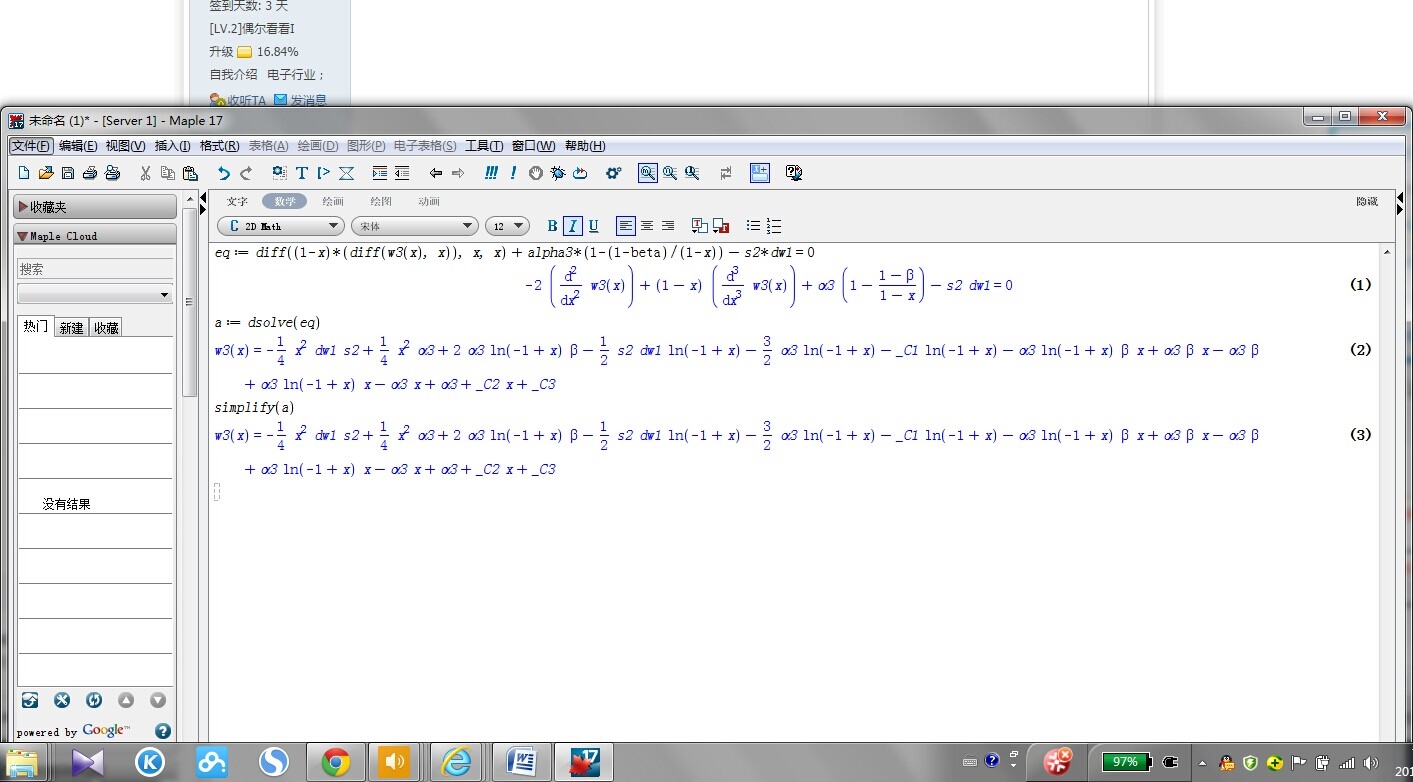Click the hand interrupt computation icon
This screenshot has width=1413, height=782.
(536, 173)
